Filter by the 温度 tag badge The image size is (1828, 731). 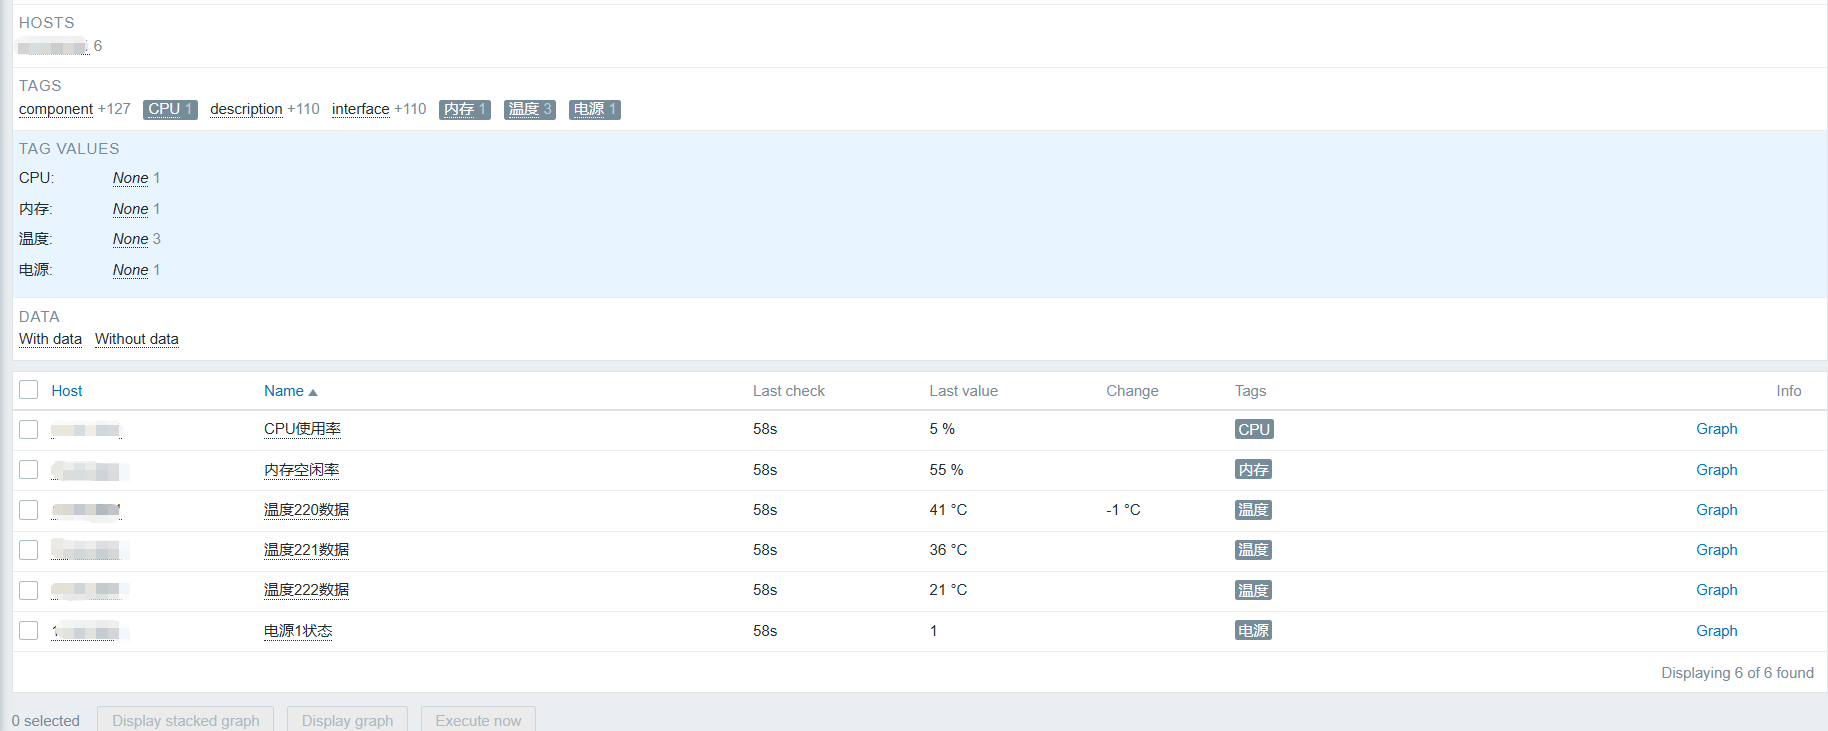(x=529, y=109)
